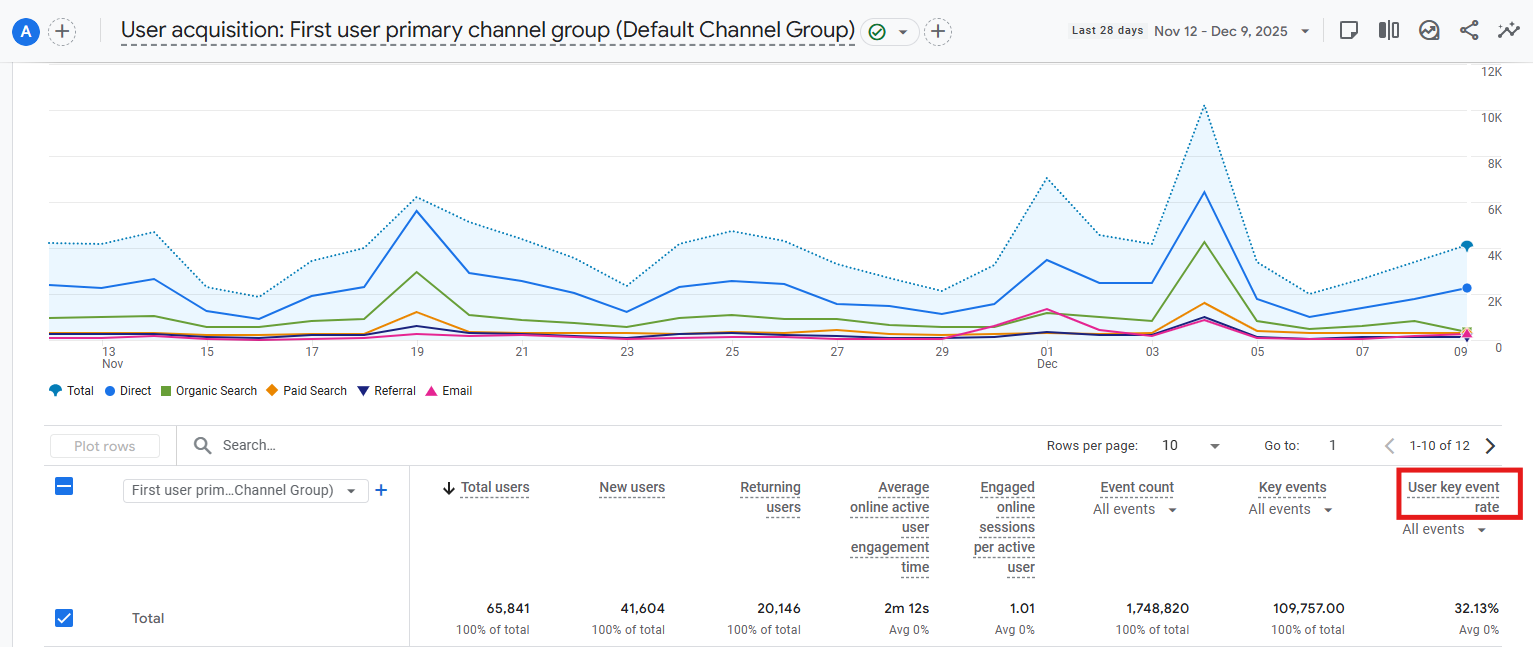Sort by Engaged online sessions per active user

1004,527
